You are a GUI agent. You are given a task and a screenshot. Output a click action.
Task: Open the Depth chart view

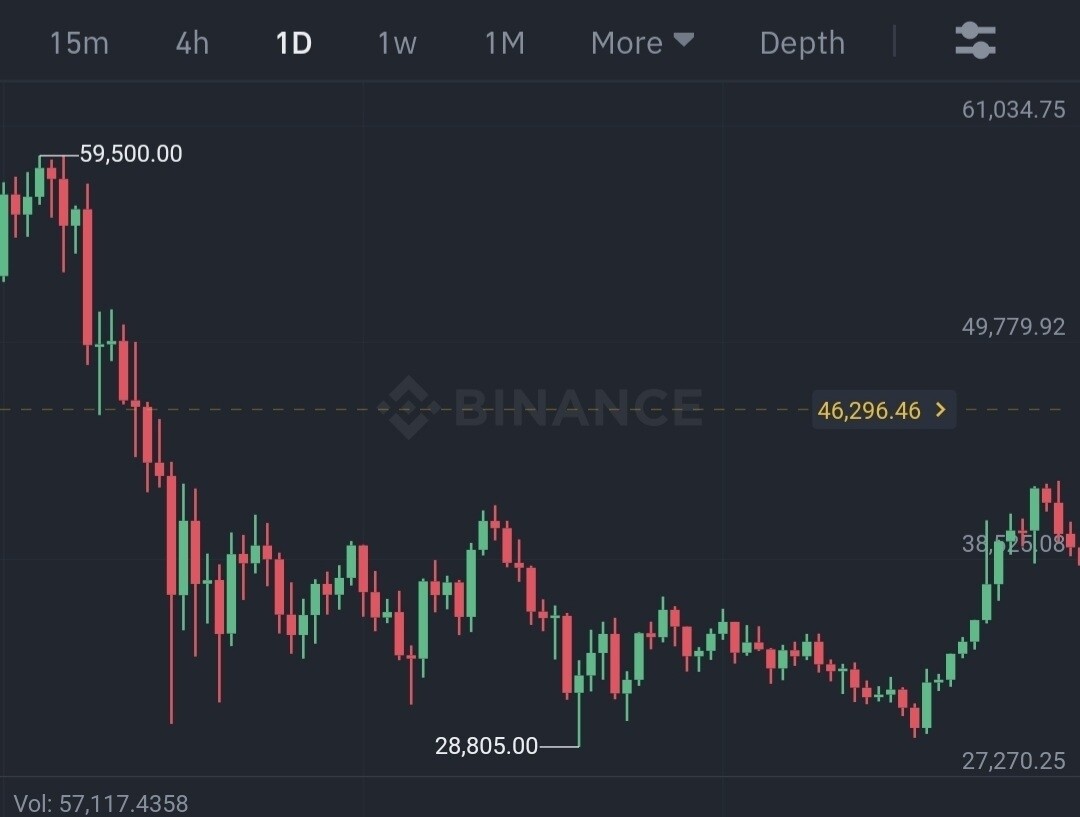[x=802, y=43]
